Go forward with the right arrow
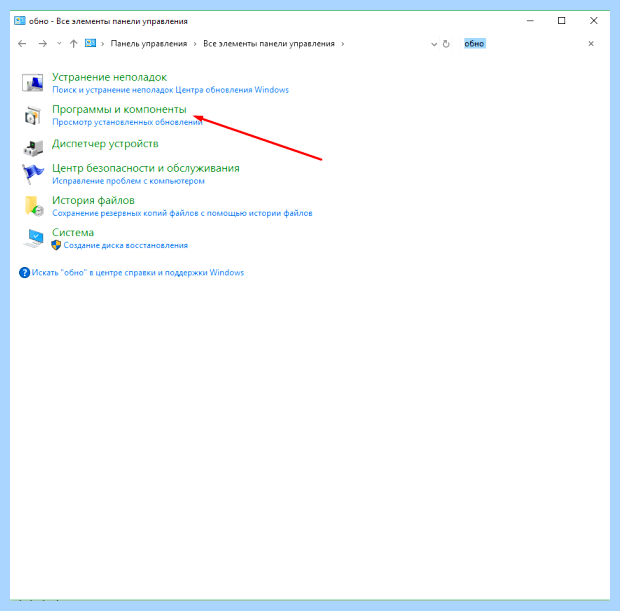The width and height of the screenshot is (620, 611). [x=43, y=44]
